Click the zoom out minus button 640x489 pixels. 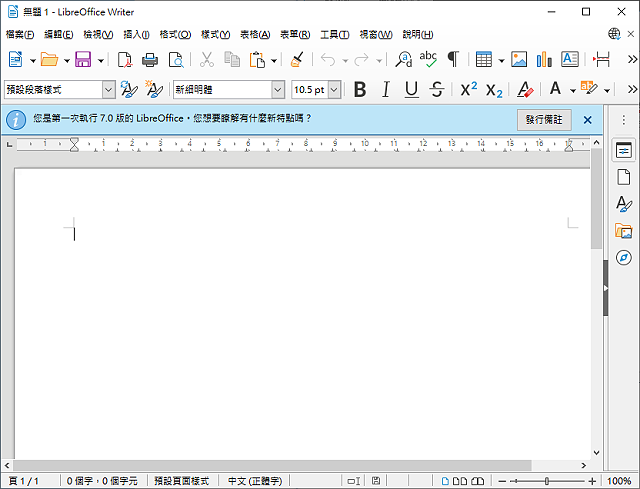pos(502,481)
